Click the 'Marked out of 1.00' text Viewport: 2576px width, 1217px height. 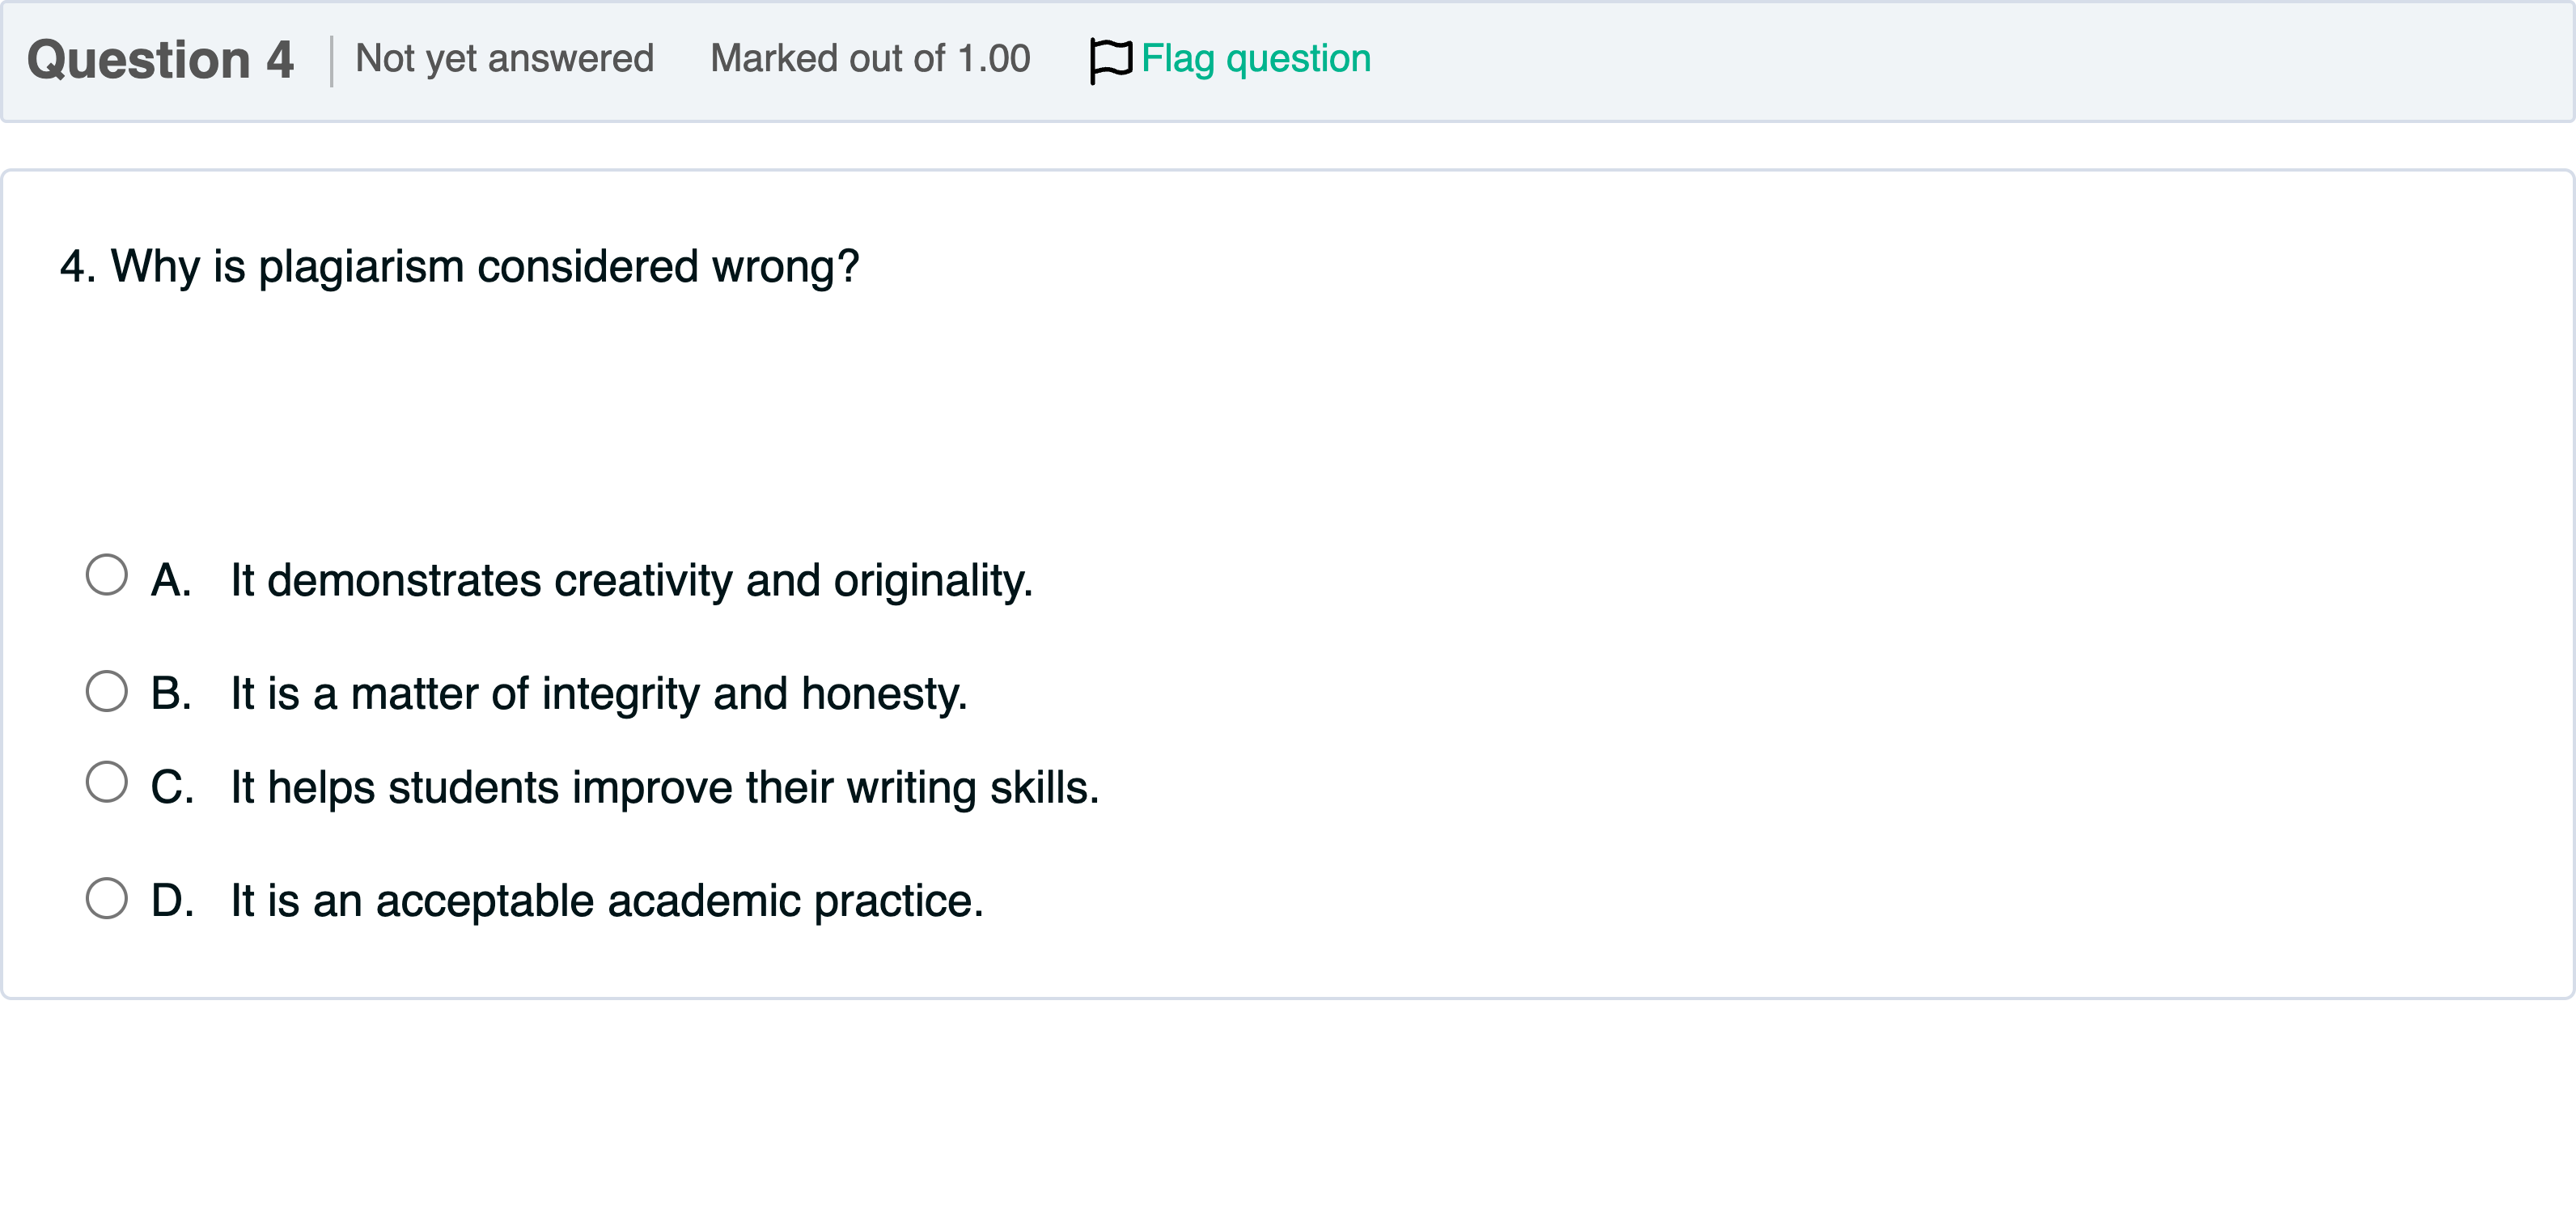(x=869, y=59)
